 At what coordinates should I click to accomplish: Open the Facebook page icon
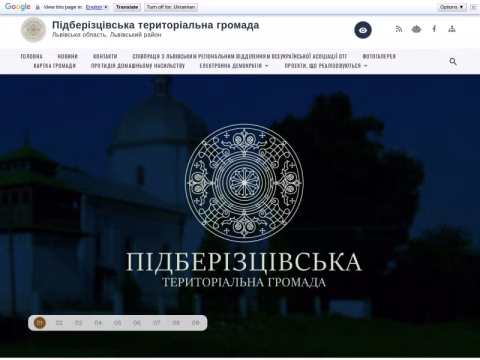click(434, 29)
